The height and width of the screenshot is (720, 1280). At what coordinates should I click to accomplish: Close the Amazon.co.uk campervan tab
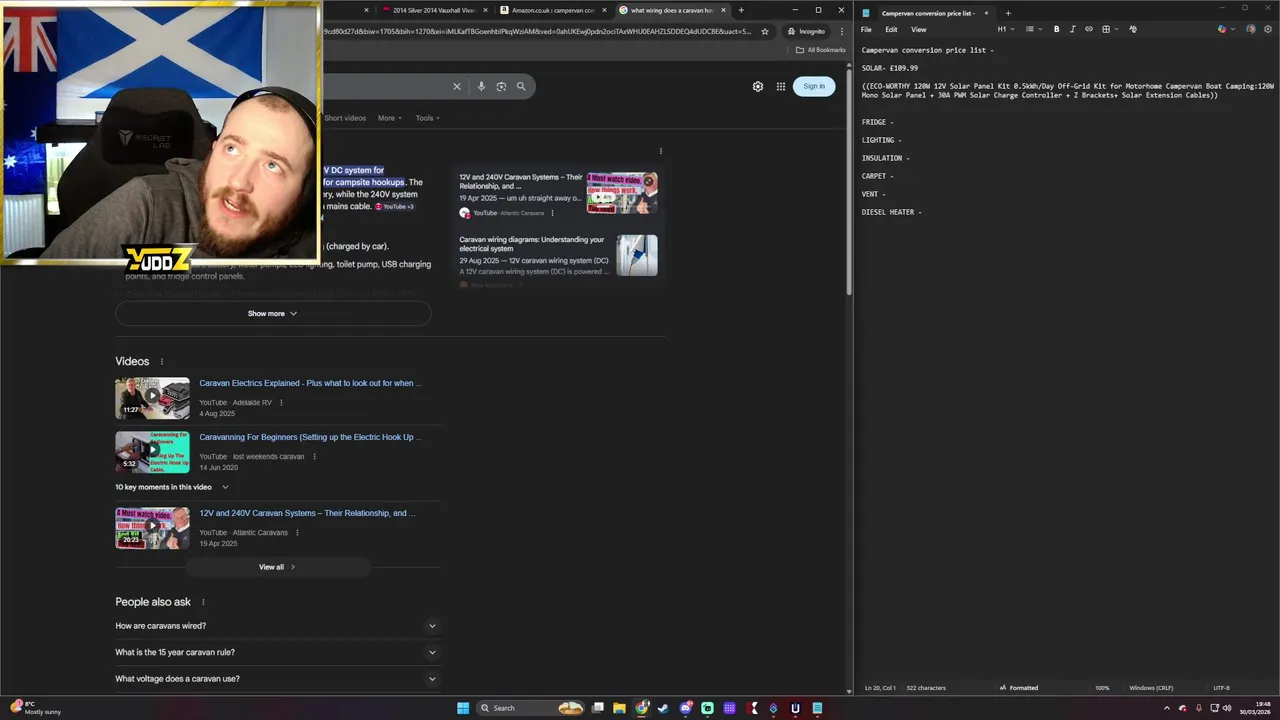[x=604, y=10]
